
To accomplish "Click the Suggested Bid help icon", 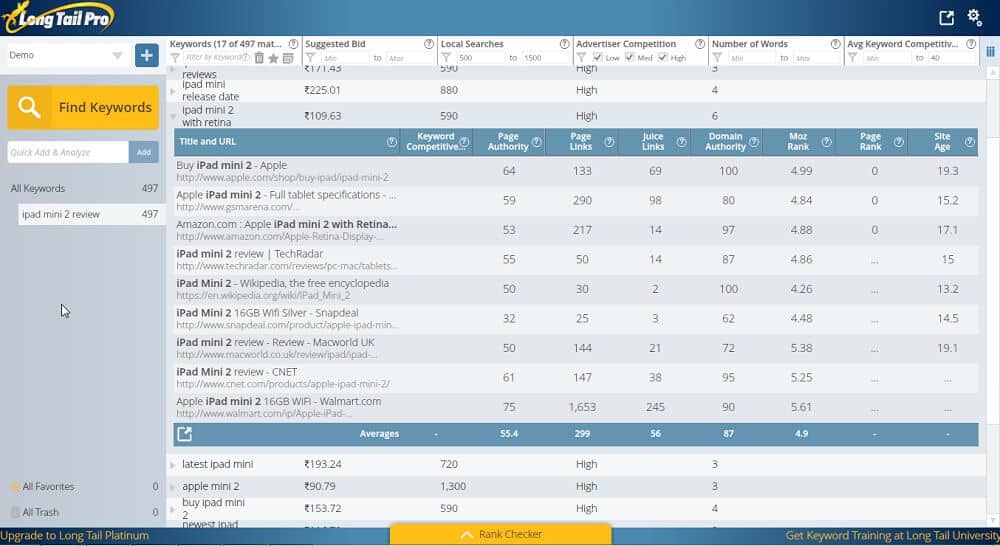I will click(429, 44).
